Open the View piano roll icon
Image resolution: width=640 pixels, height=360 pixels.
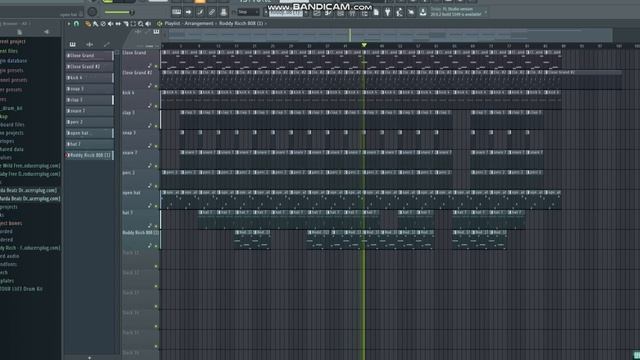329,13
